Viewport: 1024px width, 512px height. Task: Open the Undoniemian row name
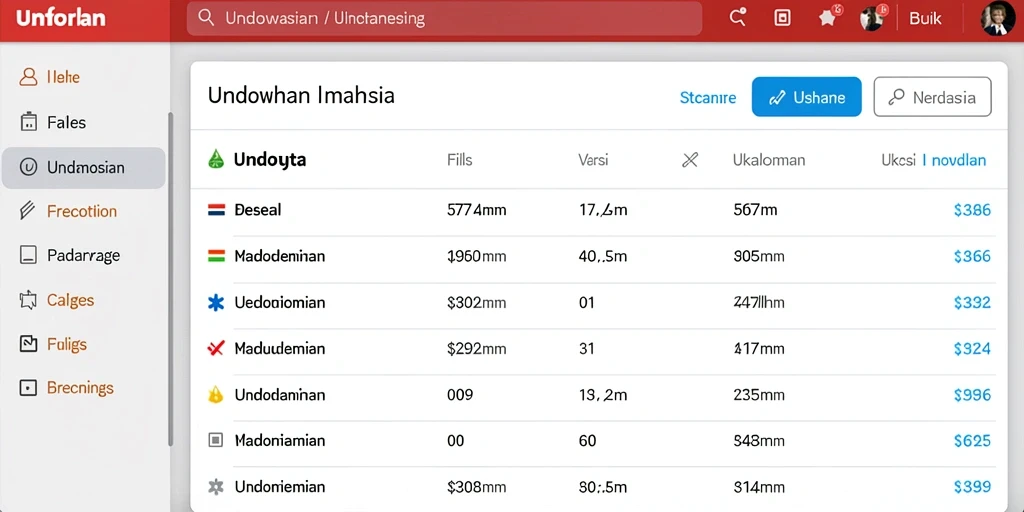[x=280, y=487]
